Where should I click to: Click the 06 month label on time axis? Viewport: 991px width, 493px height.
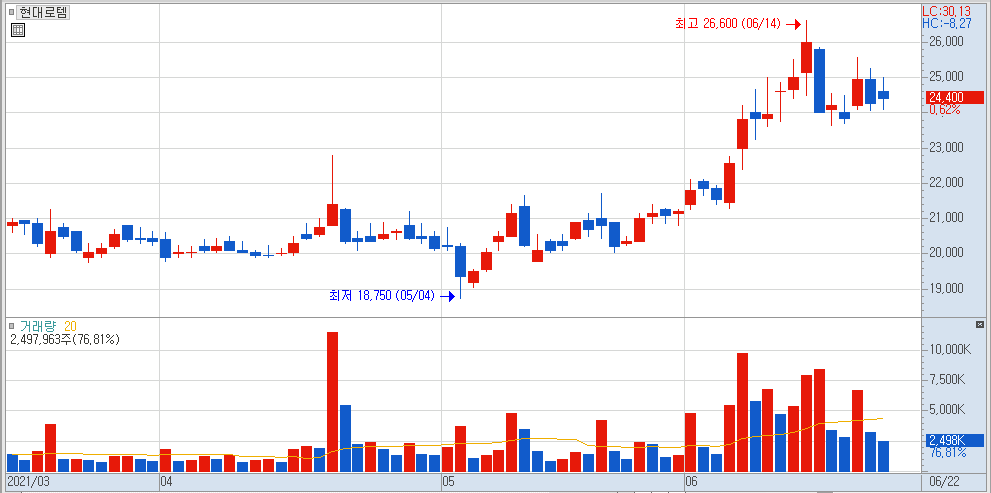click(x=691, y=482)
